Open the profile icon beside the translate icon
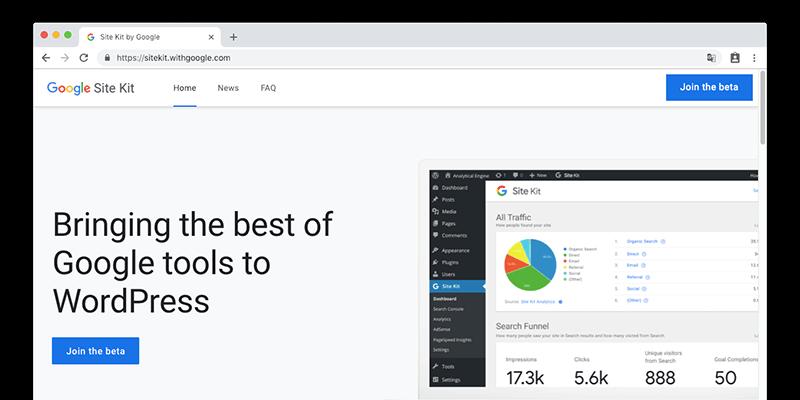This screenshot has width=800, height=400. point(735,58)
